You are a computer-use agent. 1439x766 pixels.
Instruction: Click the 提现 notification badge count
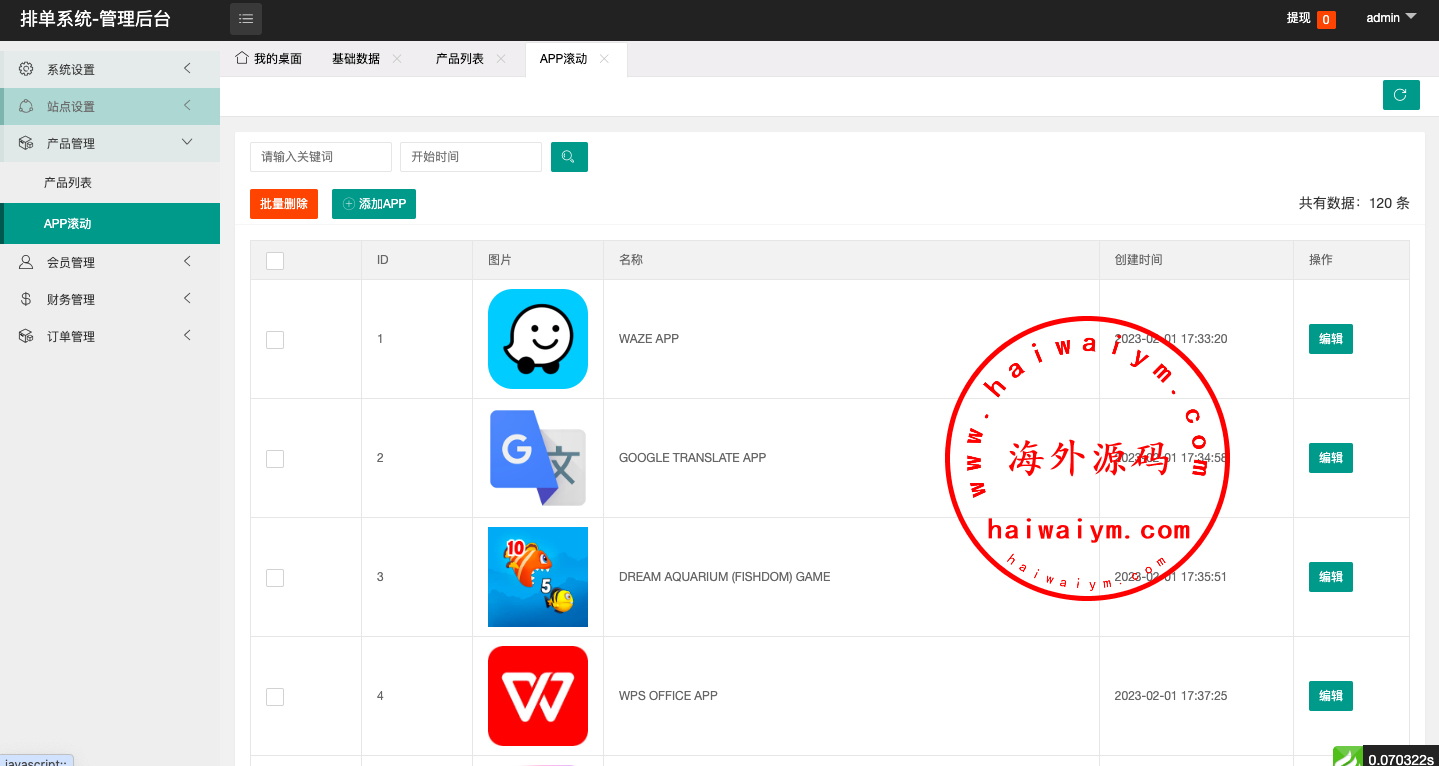tap(1326, 19)
